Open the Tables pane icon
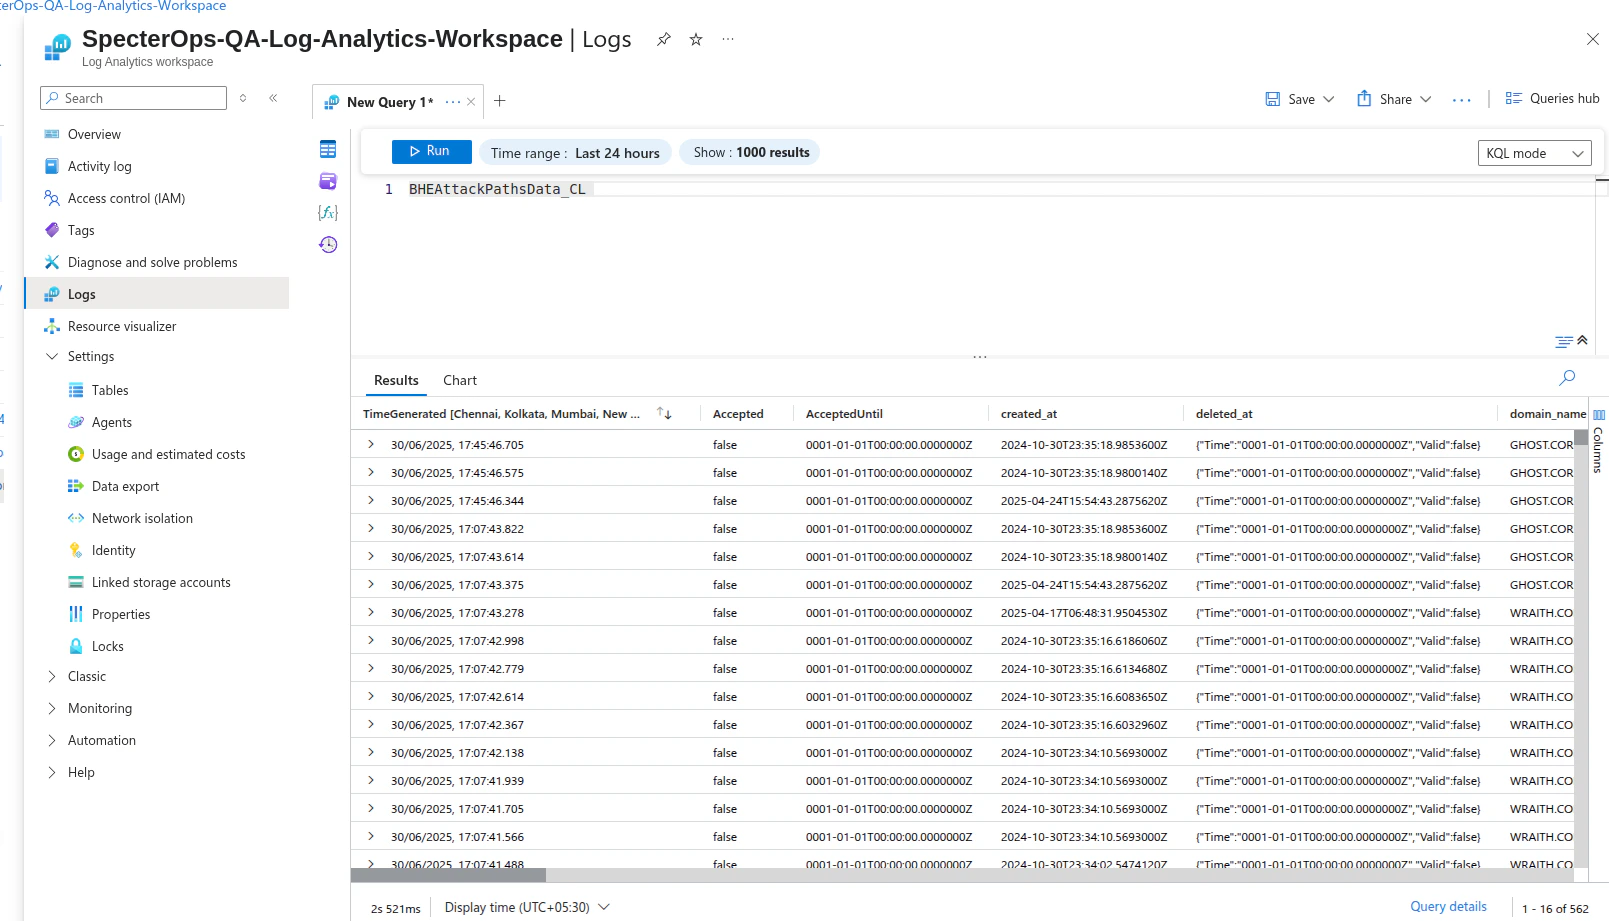The height and width of the screenshot is (921, 1609). (327, 148)
